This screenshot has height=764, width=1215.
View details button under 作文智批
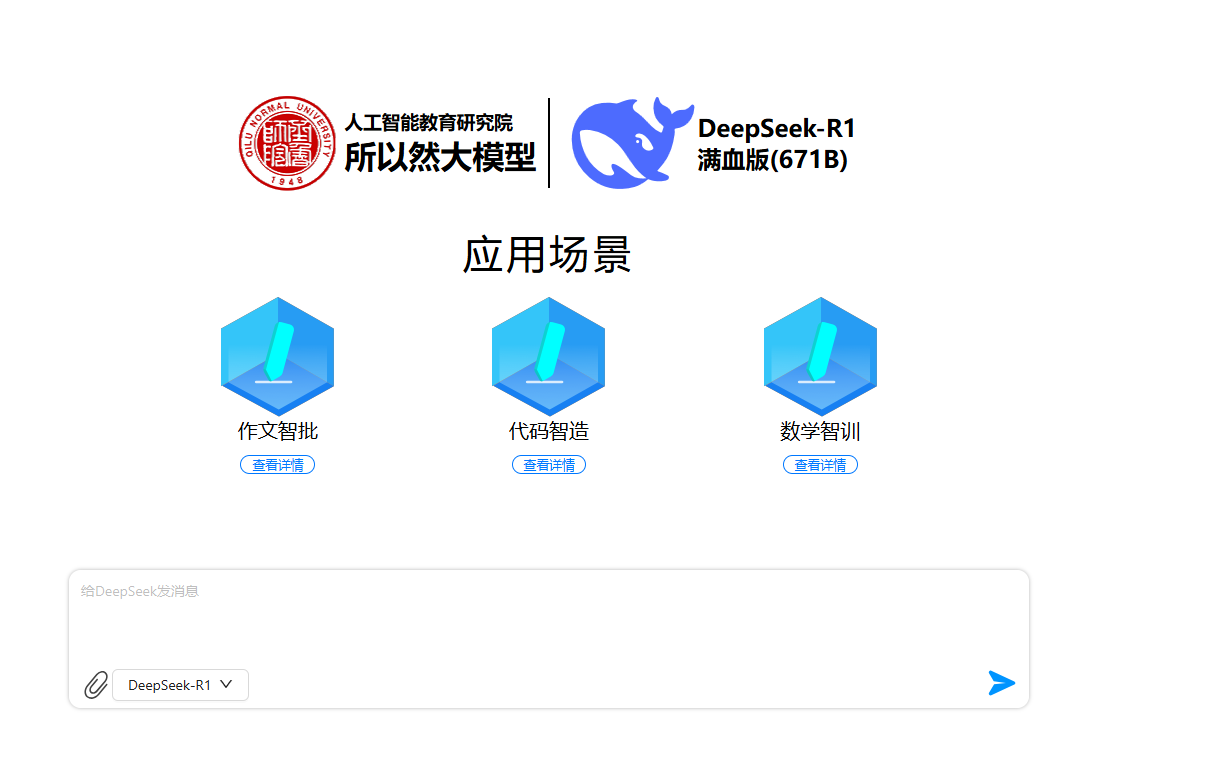coord(277,465)
